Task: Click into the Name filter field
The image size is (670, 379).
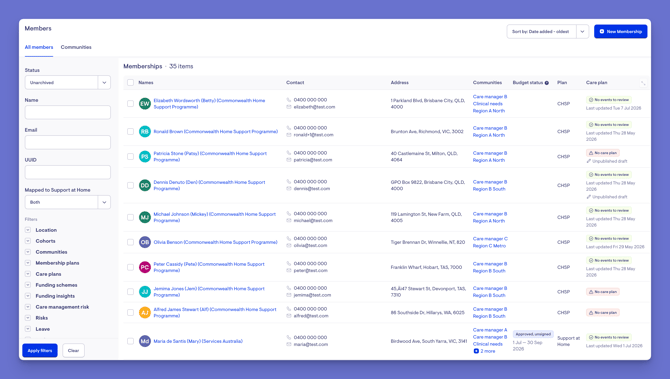Action: 68,112
